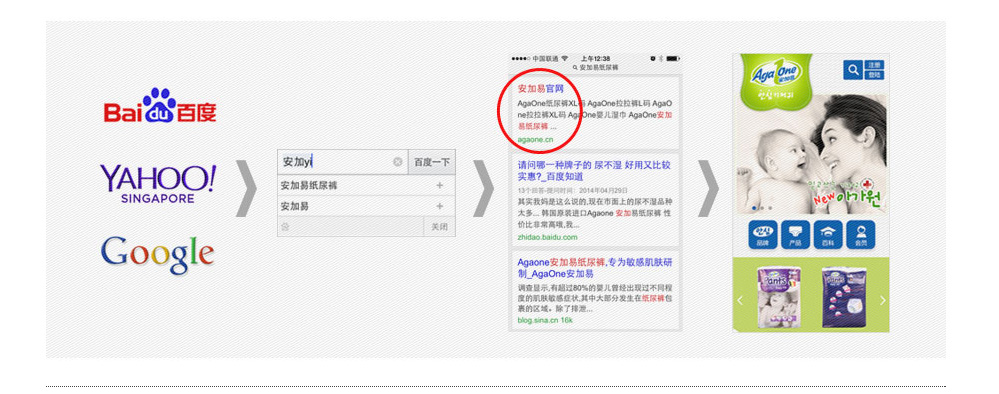
Task: Open the 品牌 brand icon
Action: click(x=762, y=235)
